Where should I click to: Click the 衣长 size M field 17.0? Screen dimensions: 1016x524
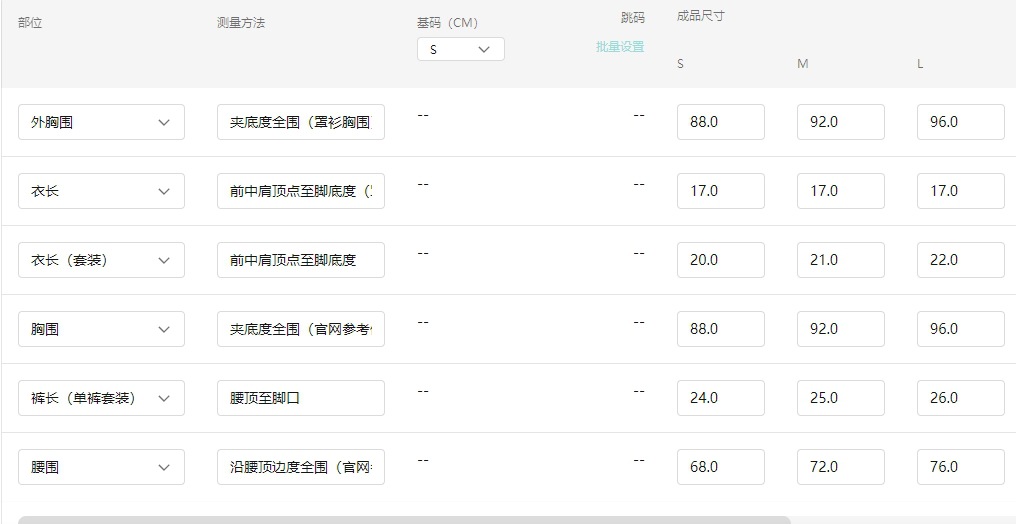pos(840,191)
